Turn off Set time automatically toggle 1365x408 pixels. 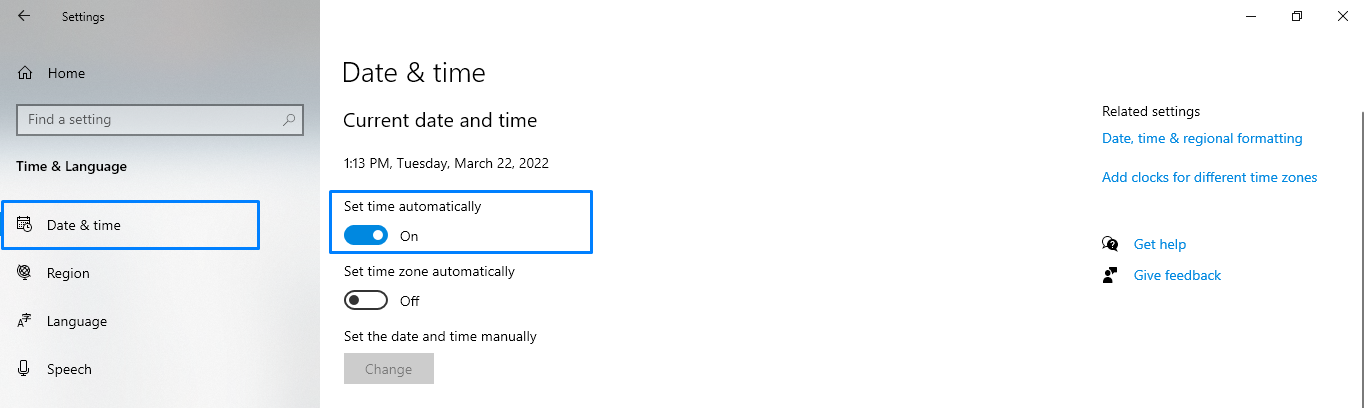(366, 236)
